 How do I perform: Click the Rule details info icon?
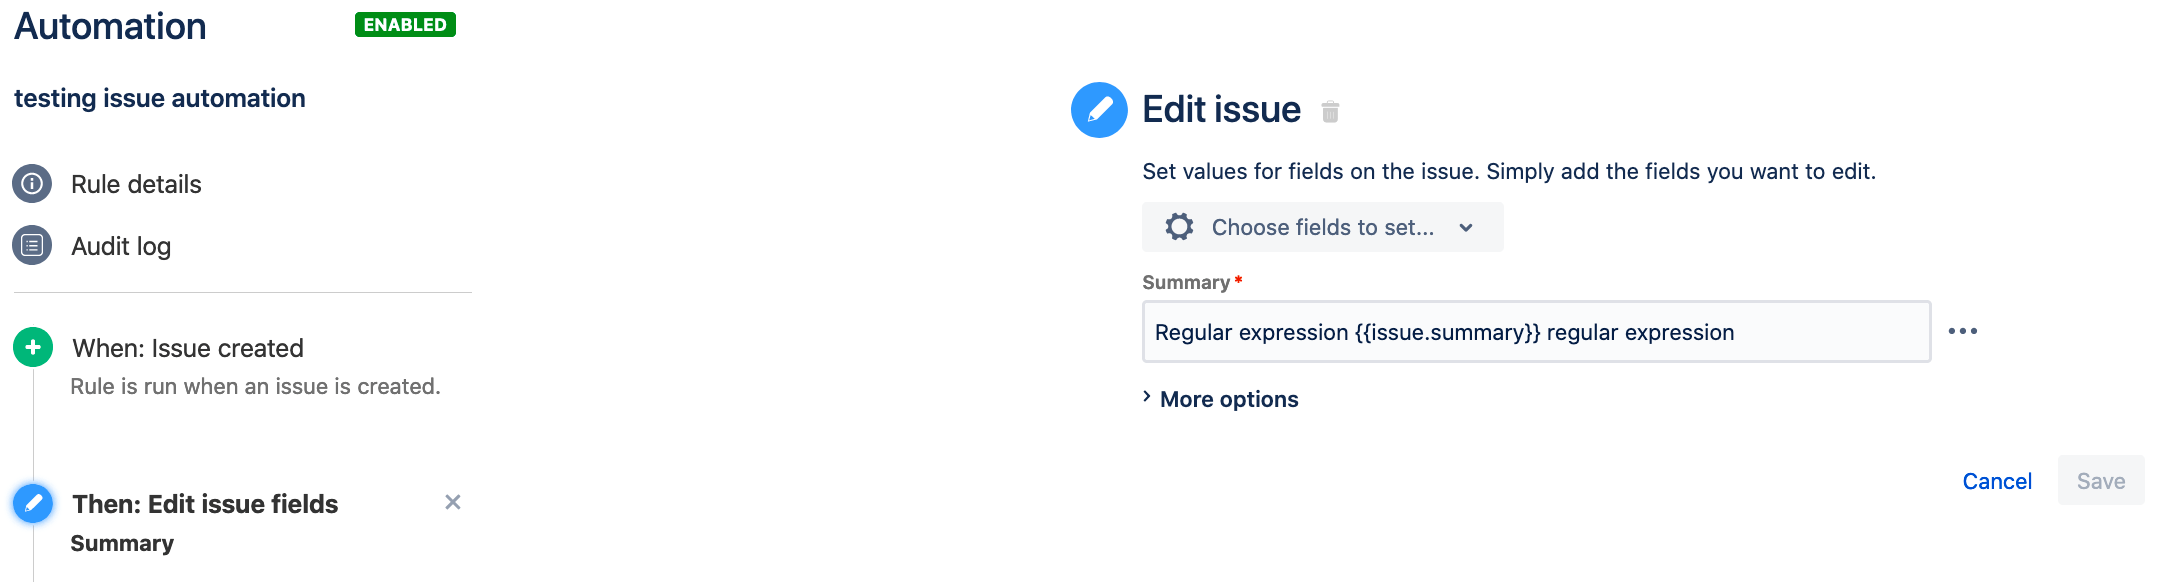32,184
